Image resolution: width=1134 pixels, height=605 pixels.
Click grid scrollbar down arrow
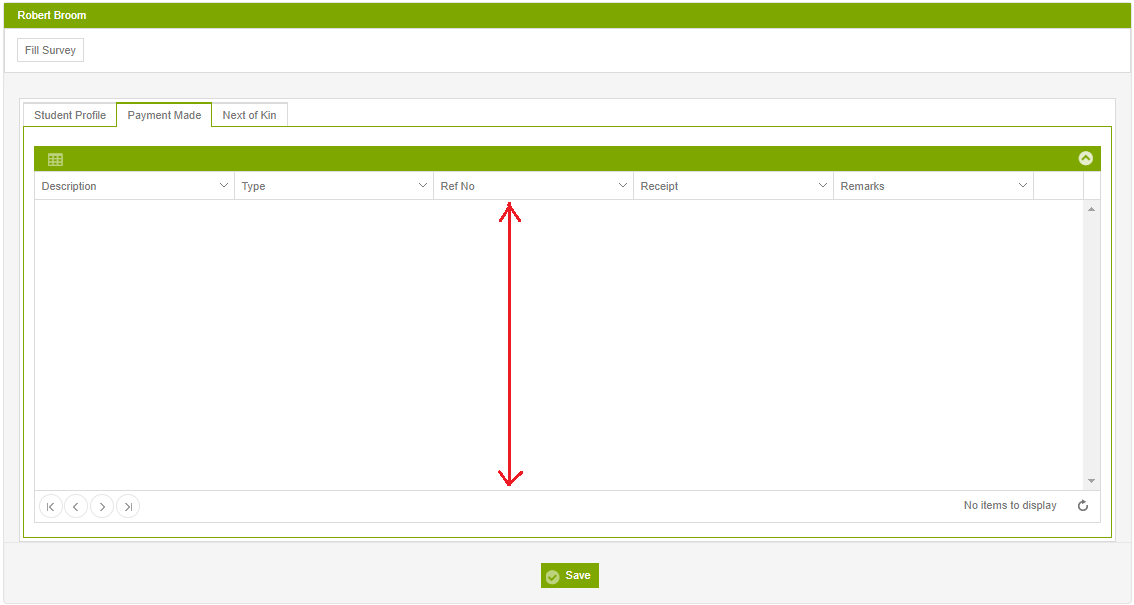[1091, 481]
